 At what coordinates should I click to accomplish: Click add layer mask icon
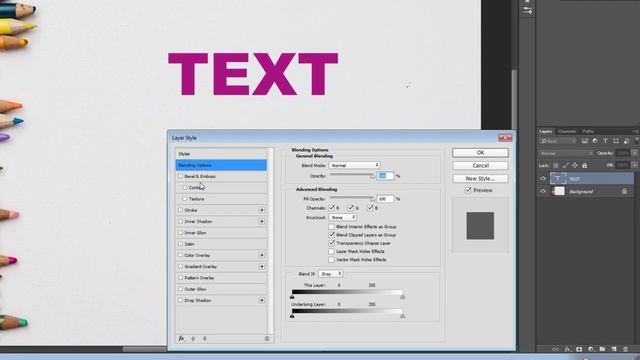pos(579,349)
